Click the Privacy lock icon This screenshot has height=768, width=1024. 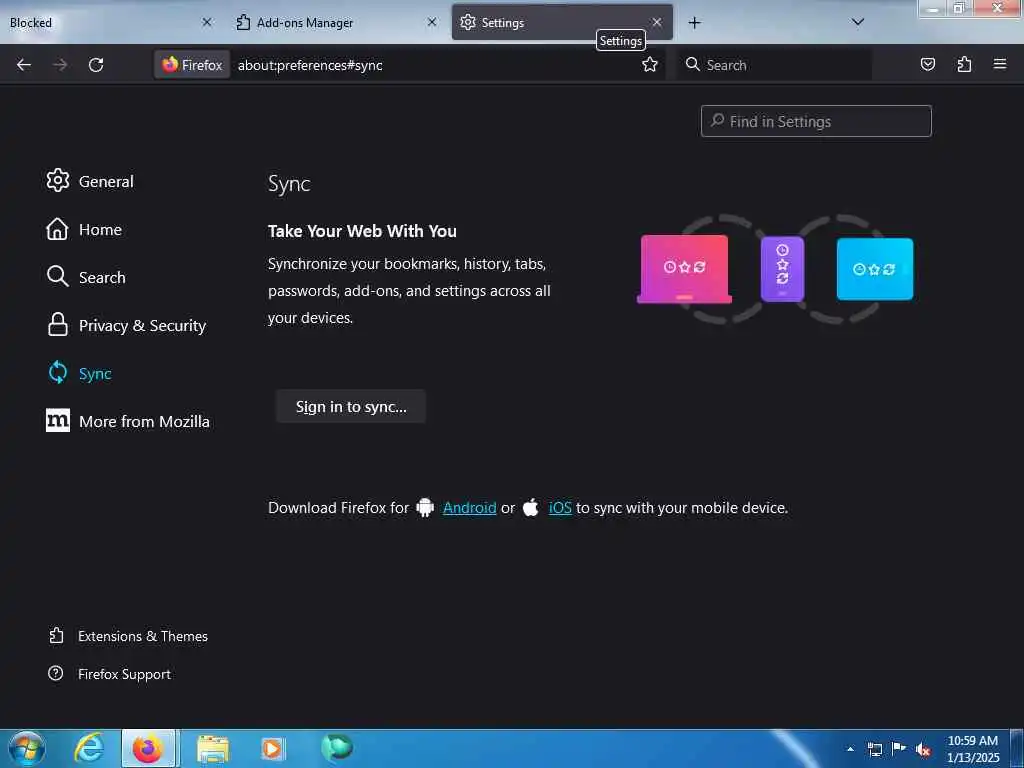pos(57,324)
